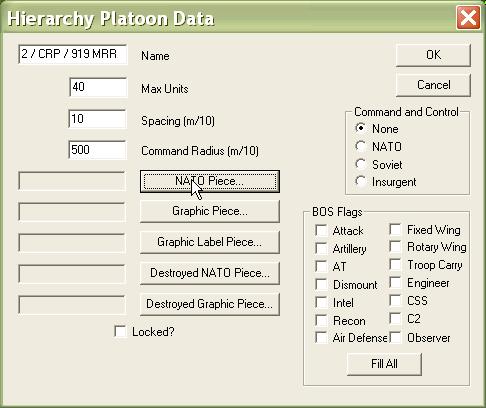The width and height of the screenshot is (486, 408).
Task: Open Destroyed NATO Piece... dialog
Action: pos(210,273)
